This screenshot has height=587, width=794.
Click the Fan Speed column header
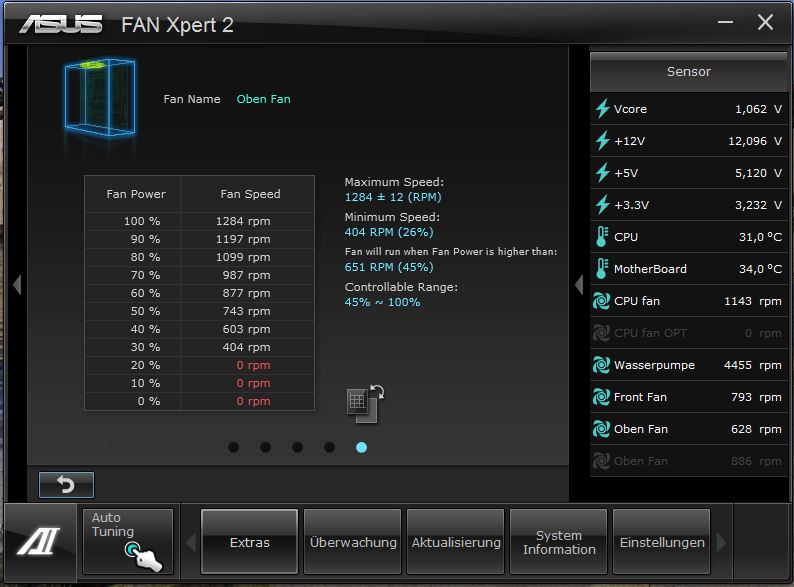pos(250,194)
